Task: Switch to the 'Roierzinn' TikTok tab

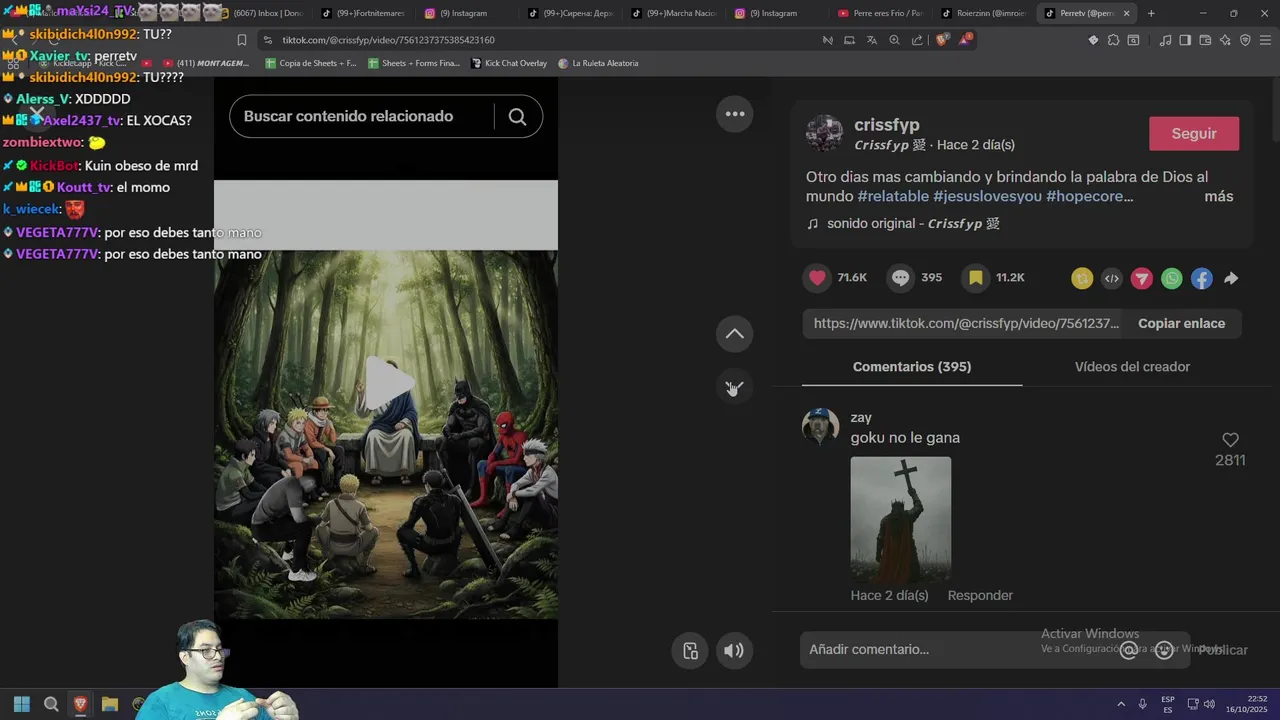Action: tap(983, 13)
